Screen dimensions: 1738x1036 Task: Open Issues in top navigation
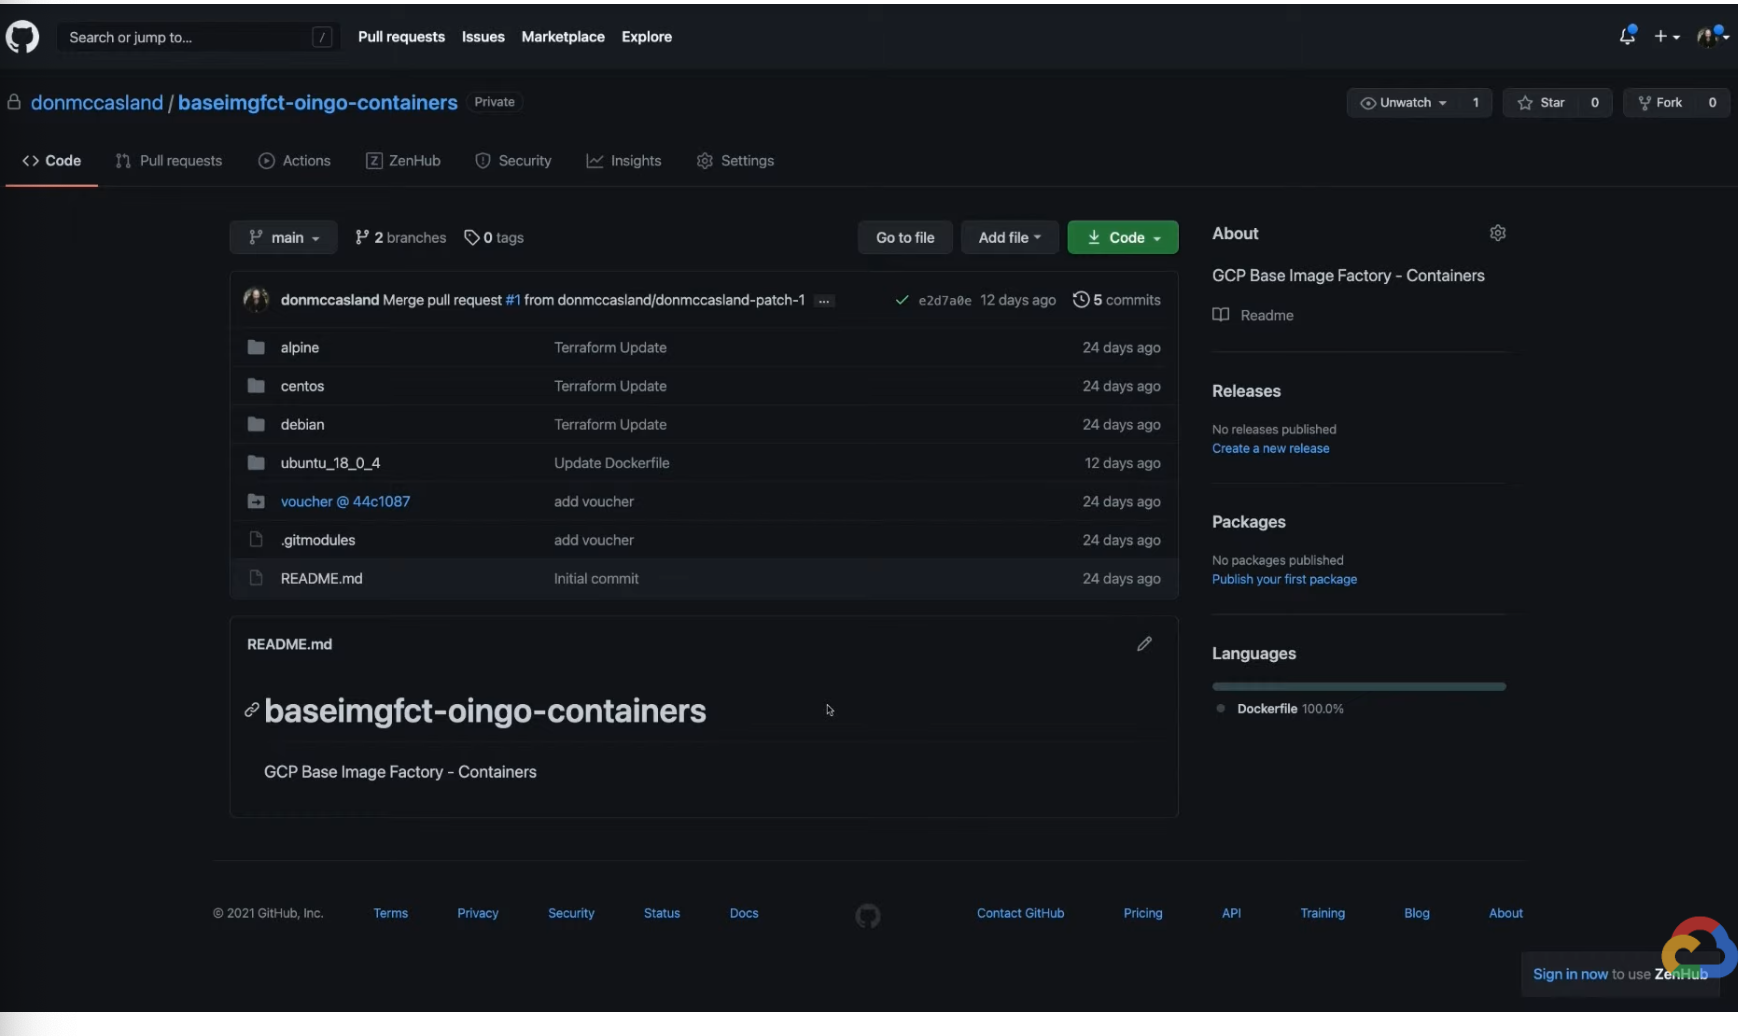click(483, 37)
